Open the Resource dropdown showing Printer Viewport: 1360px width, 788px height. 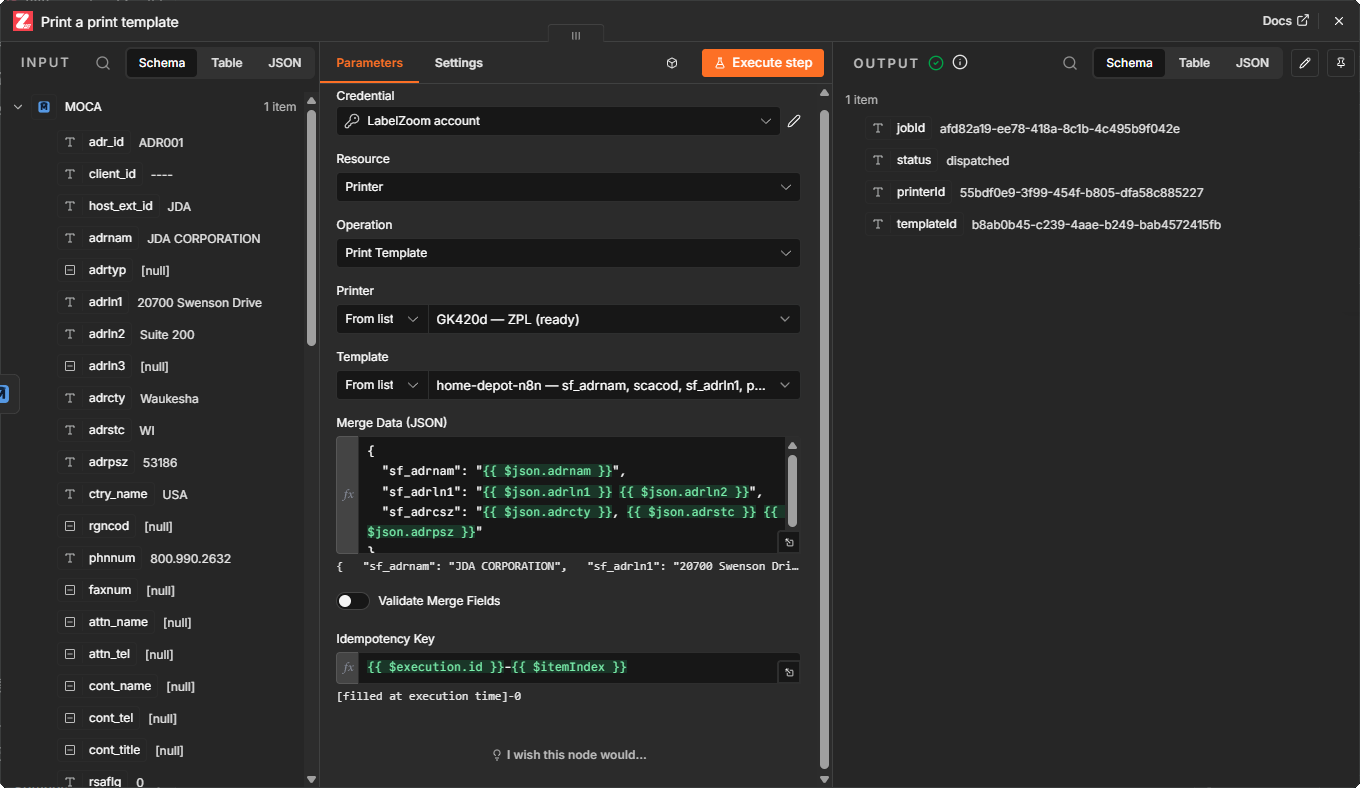point(568,187)
